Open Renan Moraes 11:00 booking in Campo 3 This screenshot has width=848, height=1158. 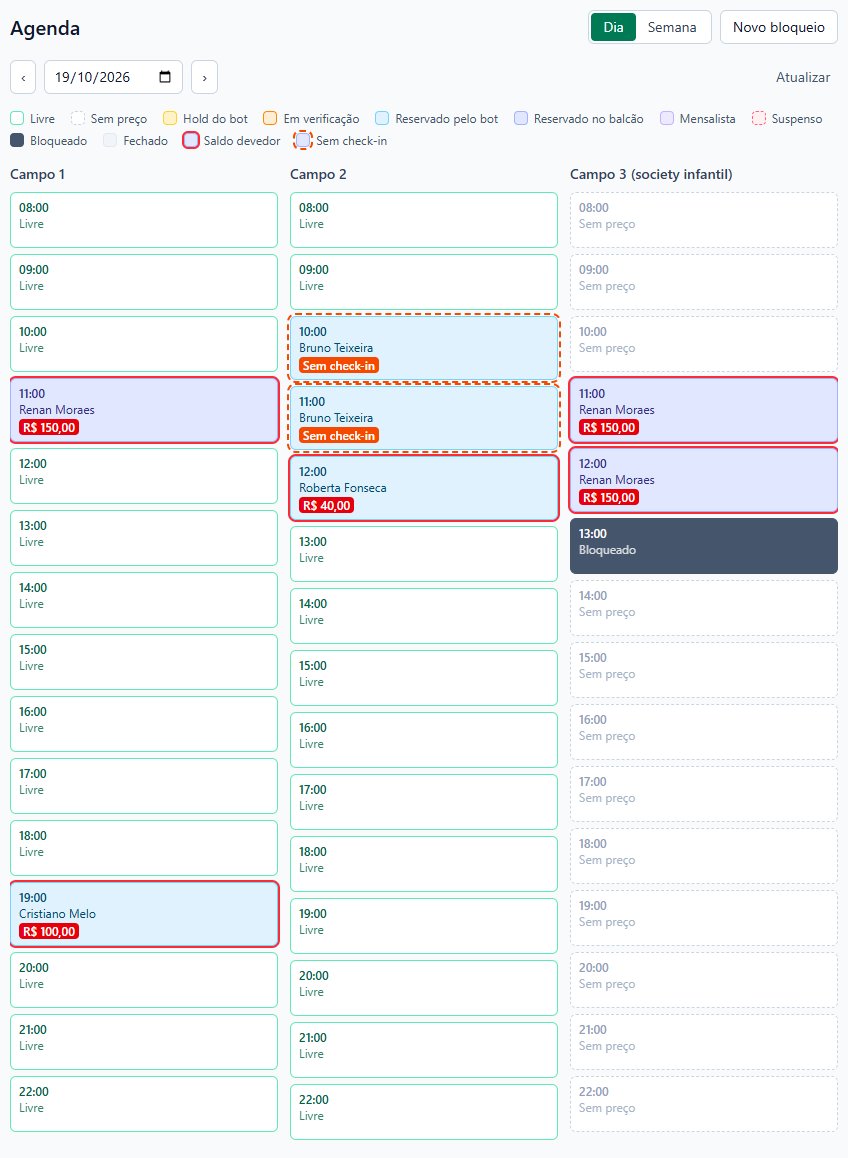[704, 410]
